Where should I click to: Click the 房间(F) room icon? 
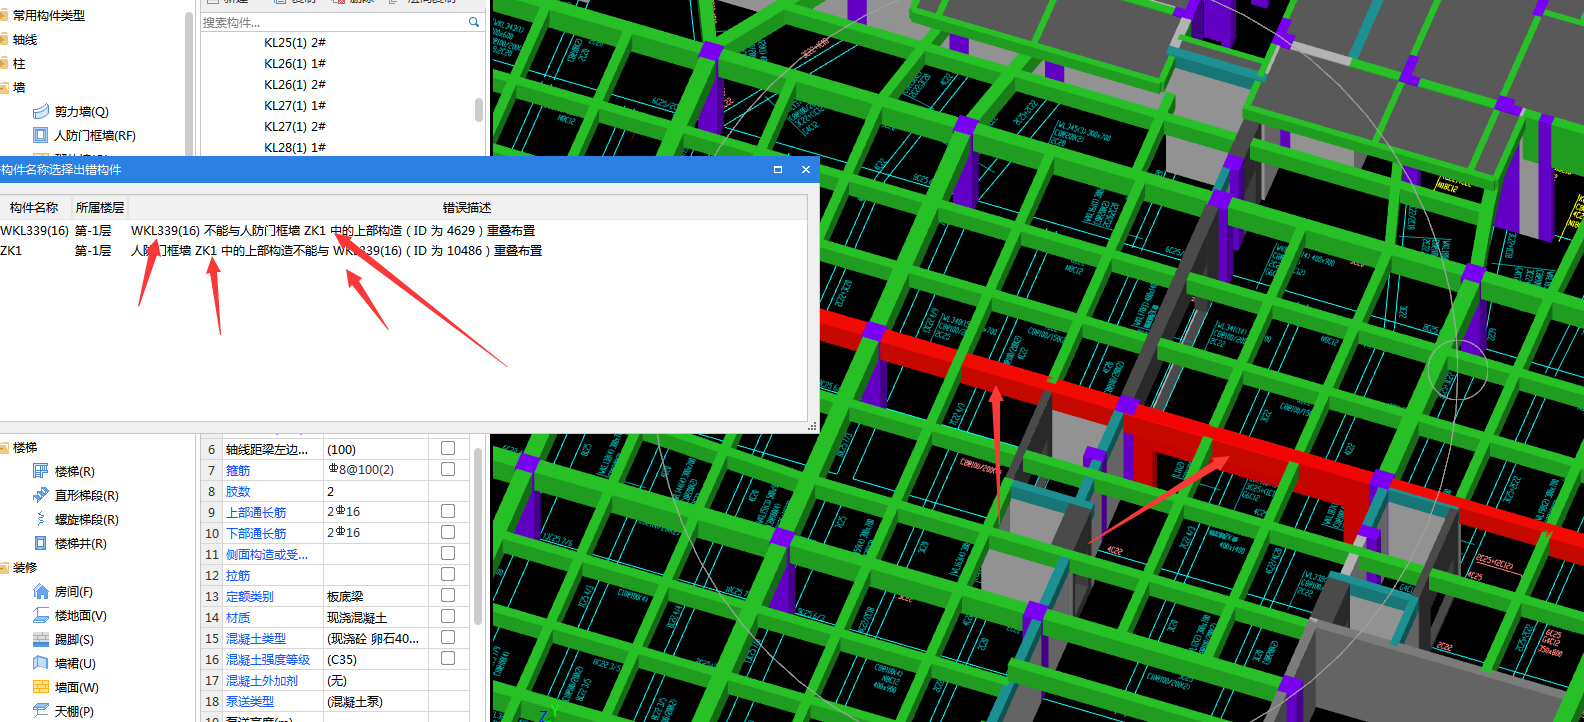[41, 591]
